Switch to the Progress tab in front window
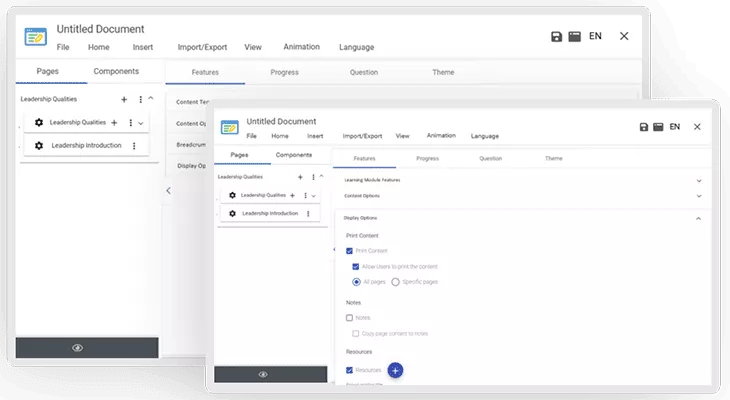This screenshot has width=730, height=400. point(427,158)
